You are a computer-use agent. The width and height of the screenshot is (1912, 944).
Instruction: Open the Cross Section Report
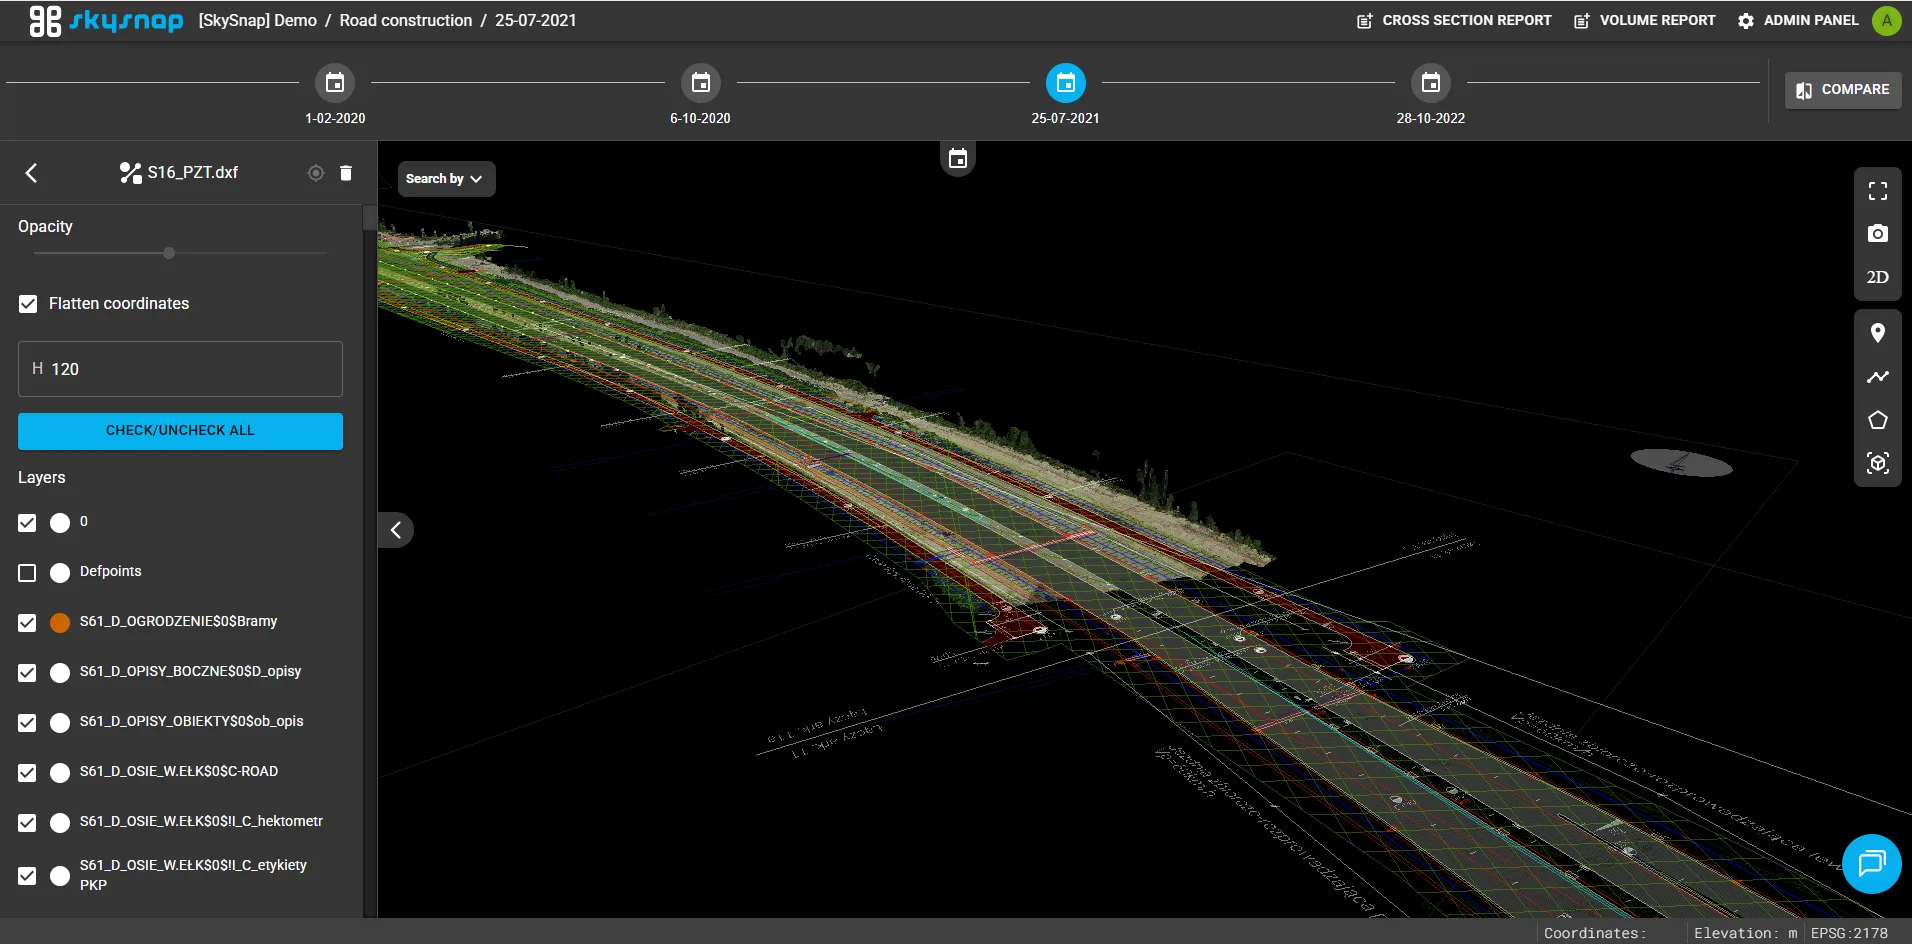point(1454,20)
